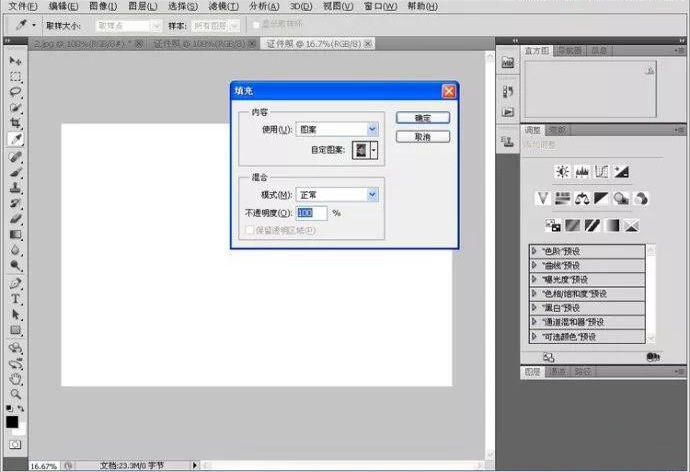690x472 pixels.
Task: Toggle the checkbox in the eyedropper options bar
Action: (x=256, y=23)
